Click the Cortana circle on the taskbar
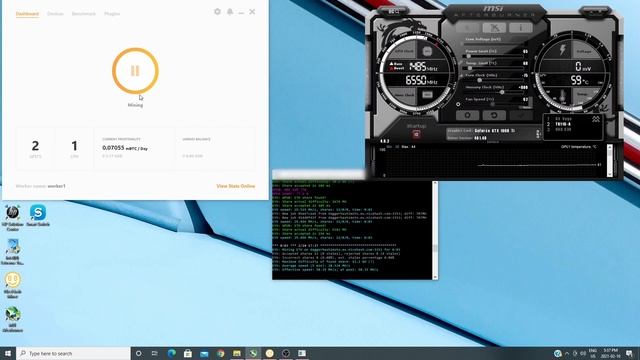640x360 pixels. (139, 353)
